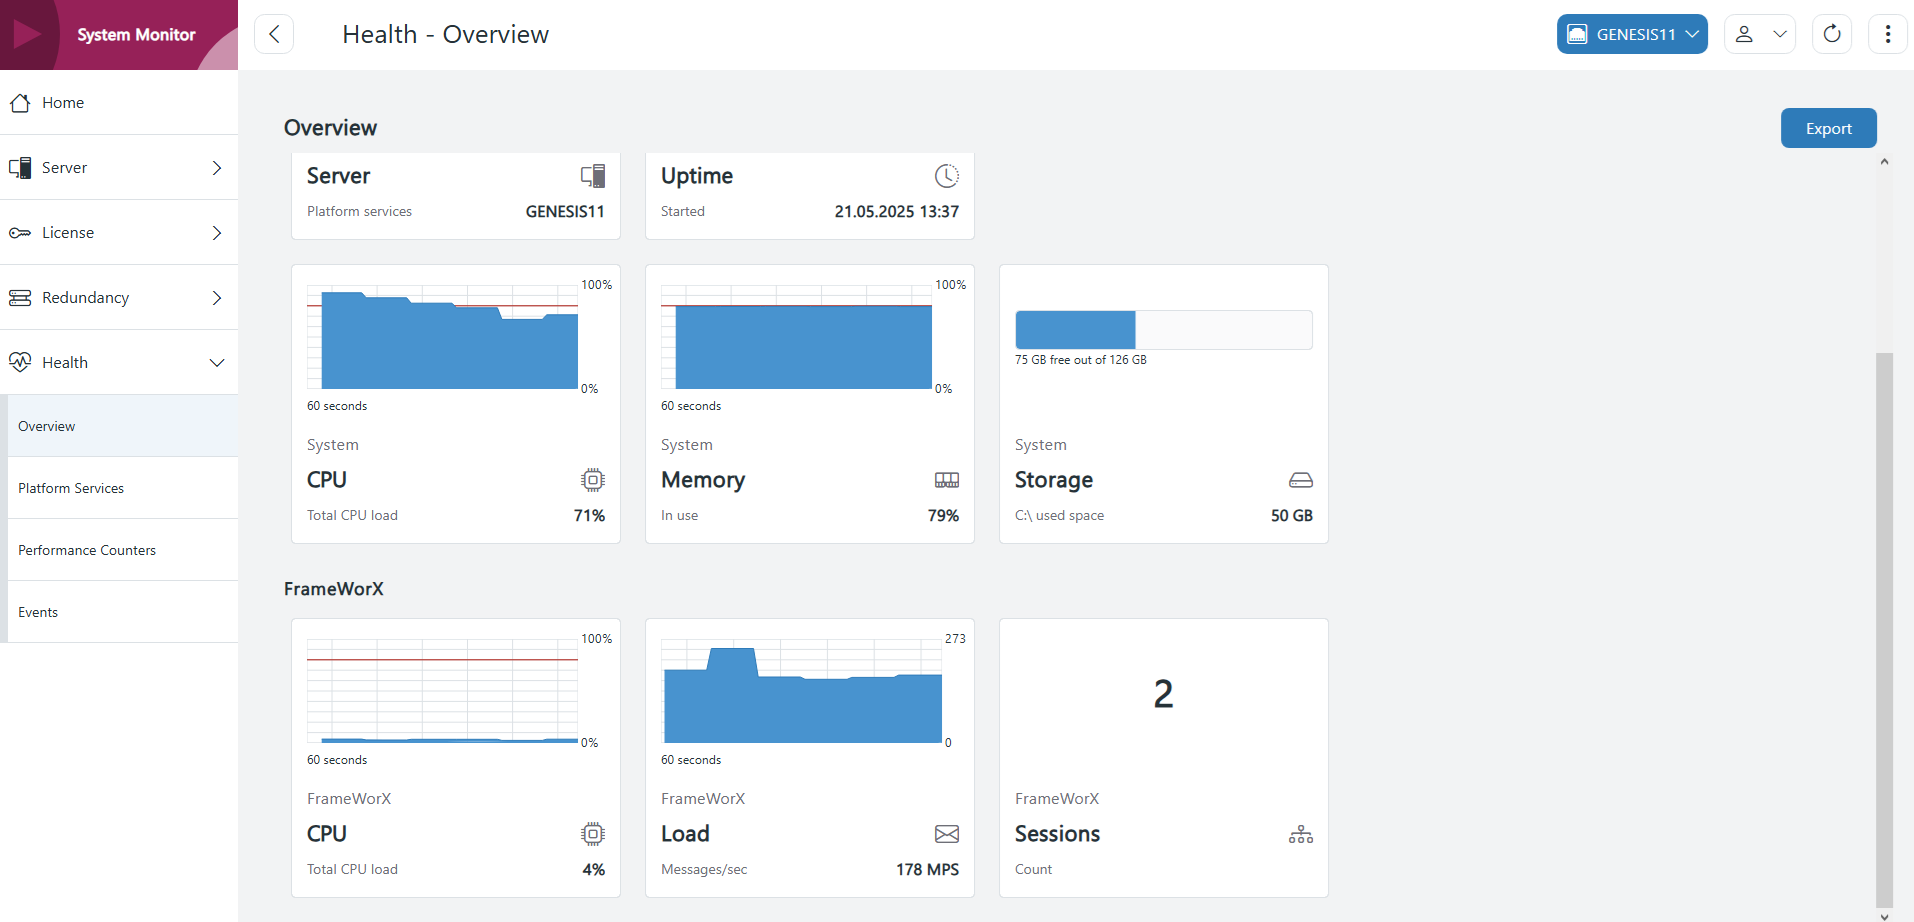Viewport: 1914px width, 922px height.
Task: Open the Events page
Action: click(x=123, y=612)
